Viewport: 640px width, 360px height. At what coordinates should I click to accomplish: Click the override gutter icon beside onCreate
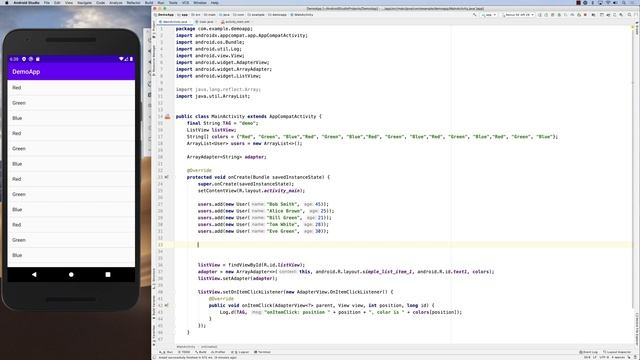pyautogui.click(x=166, y=177)
